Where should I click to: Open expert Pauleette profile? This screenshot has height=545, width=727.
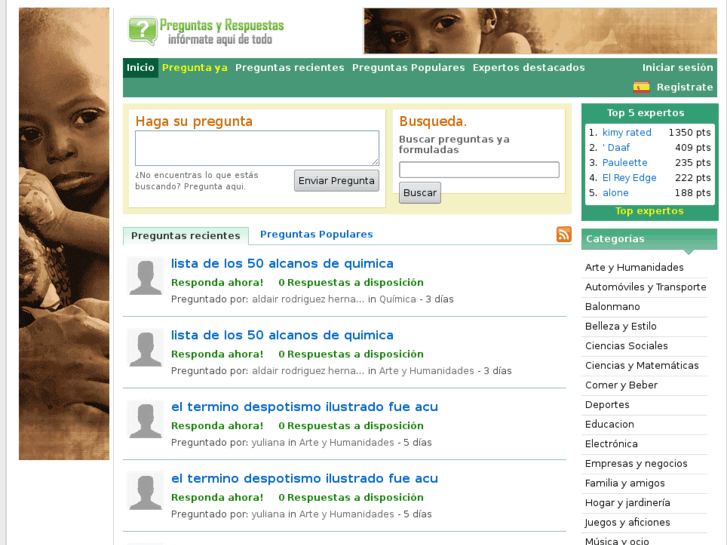(x=625, y=162)
